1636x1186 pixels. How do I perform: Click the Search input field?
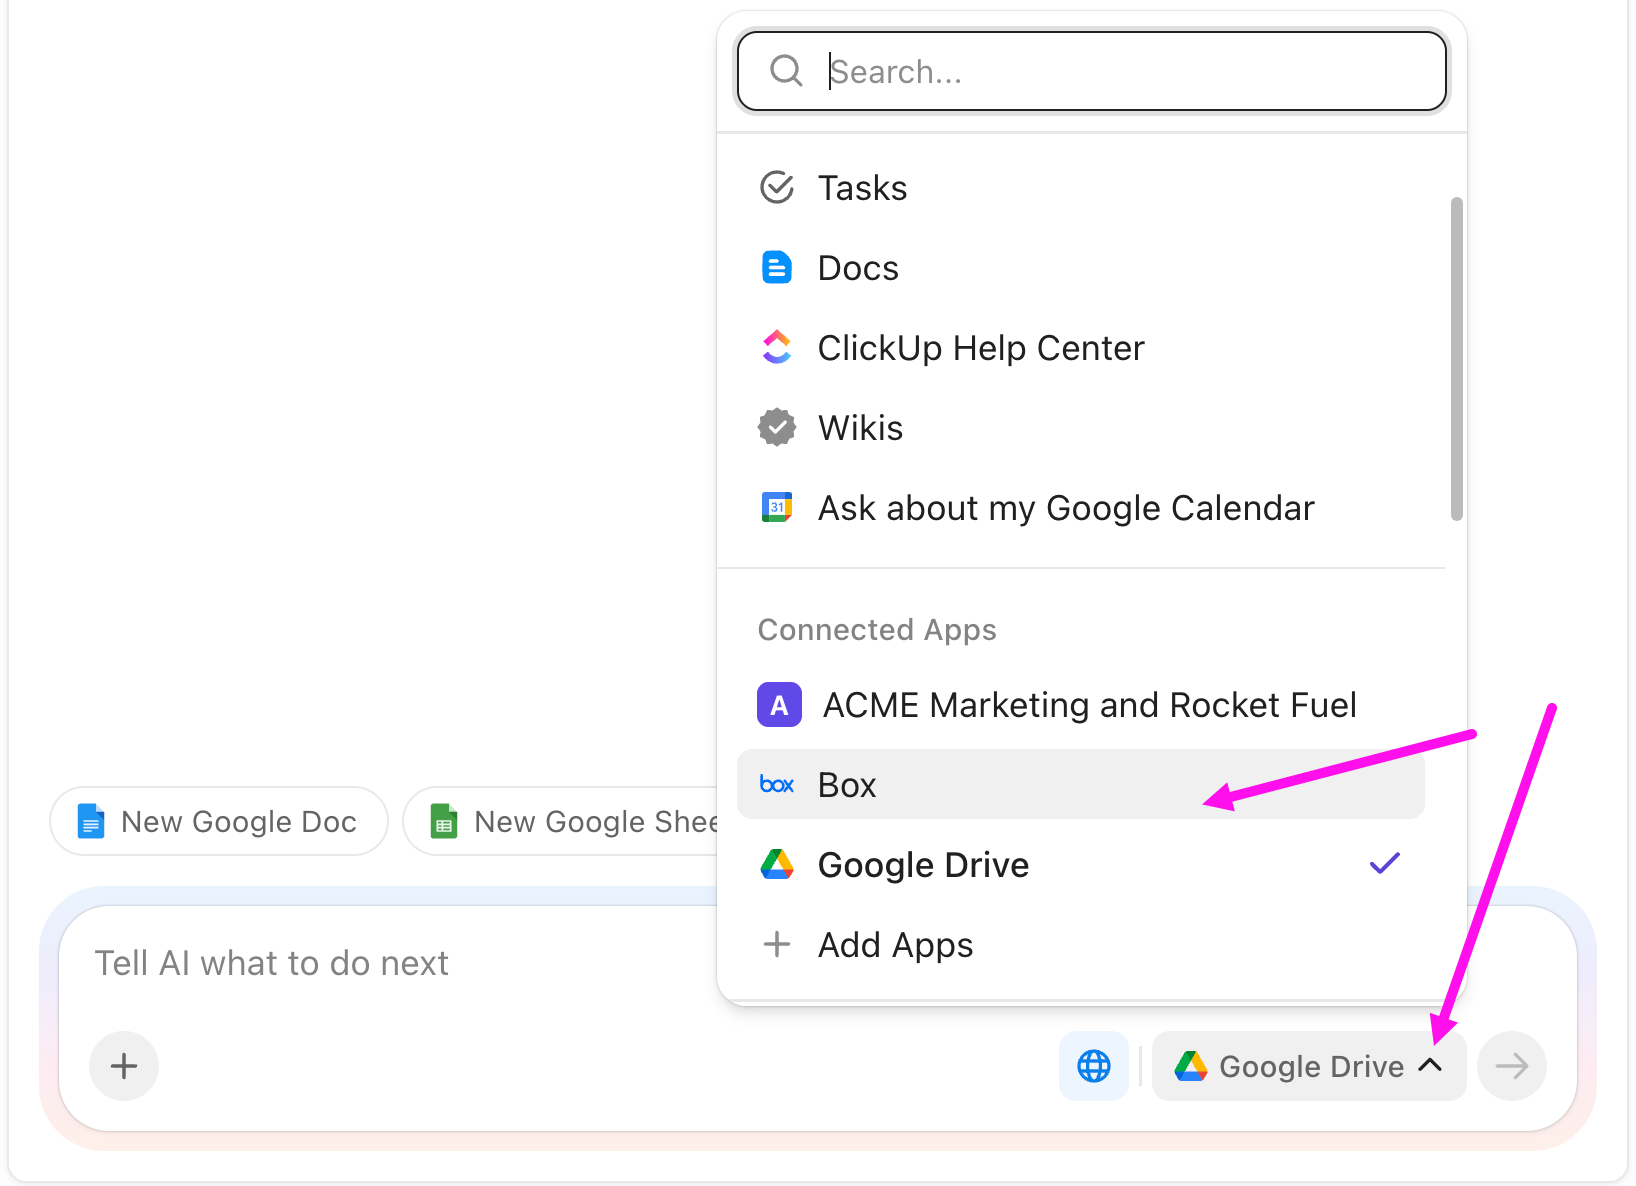pyautogui.click(x=1090, y=70)
